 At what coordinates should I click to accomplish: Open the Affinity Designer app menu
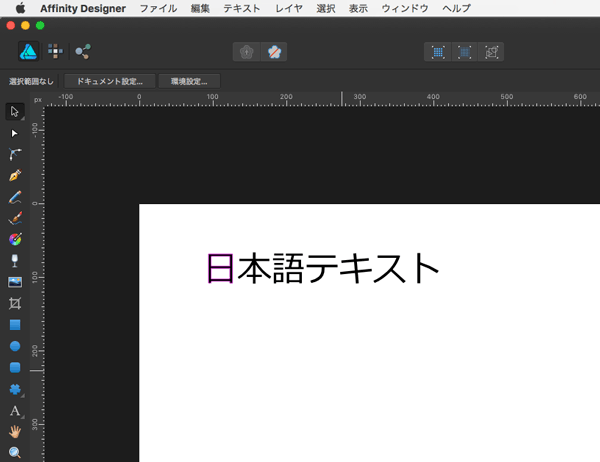tap(83, 8)
